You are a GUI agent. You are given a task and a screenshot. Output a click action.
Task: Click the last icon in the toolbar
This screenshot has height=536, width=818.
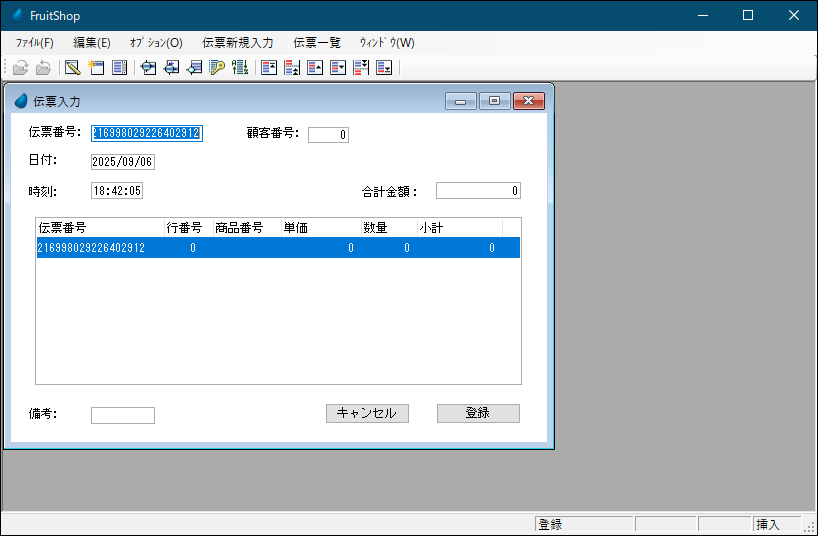384,68
